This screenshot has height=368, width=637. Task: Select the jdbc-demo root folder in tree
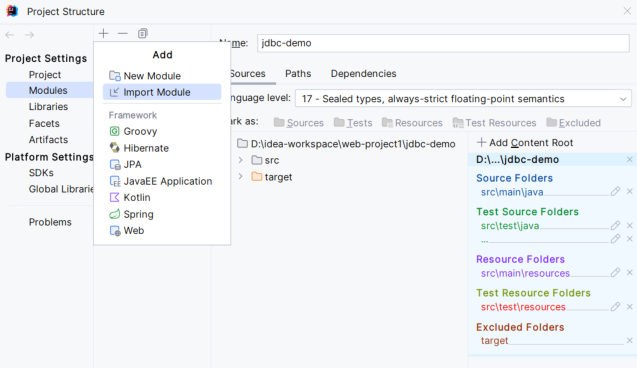pyautogui.click(x=346, y=144)
